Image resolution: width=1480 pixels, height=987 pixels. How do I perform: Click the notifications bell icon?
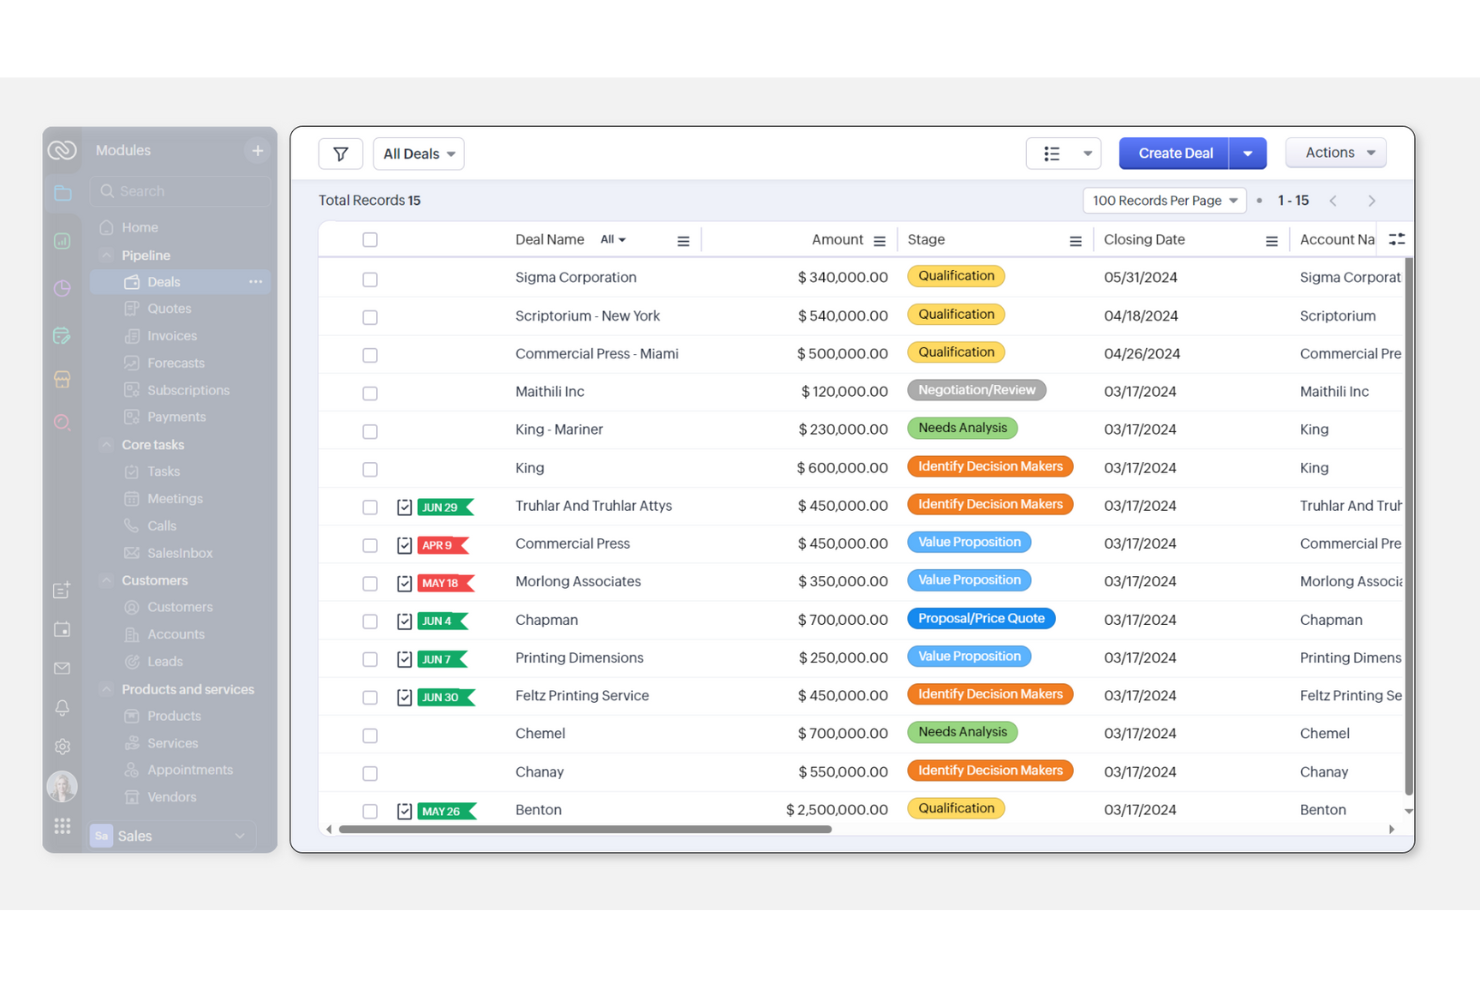pyautogui.click(x=62, y=707)
